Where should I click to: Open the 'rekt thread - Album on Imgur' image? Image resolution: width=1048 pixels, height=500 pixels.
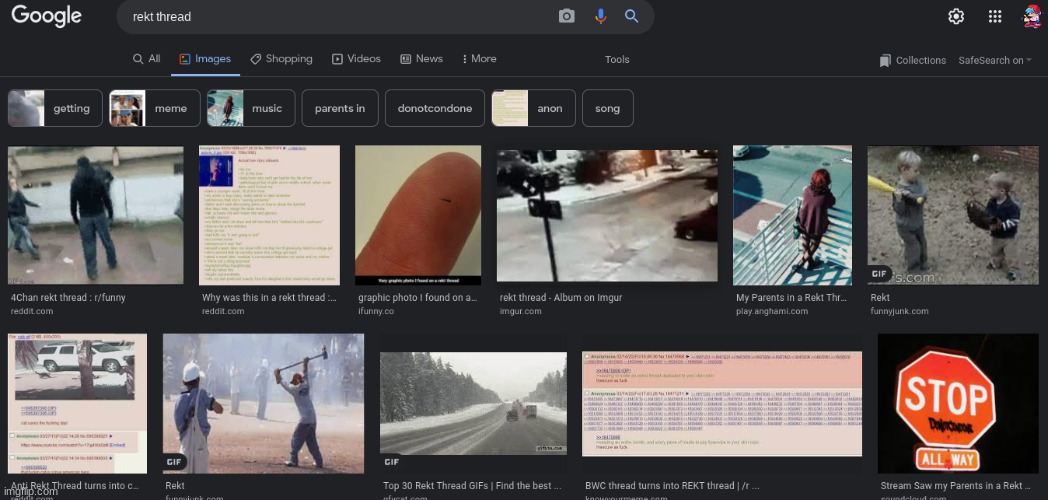(607, 215)
